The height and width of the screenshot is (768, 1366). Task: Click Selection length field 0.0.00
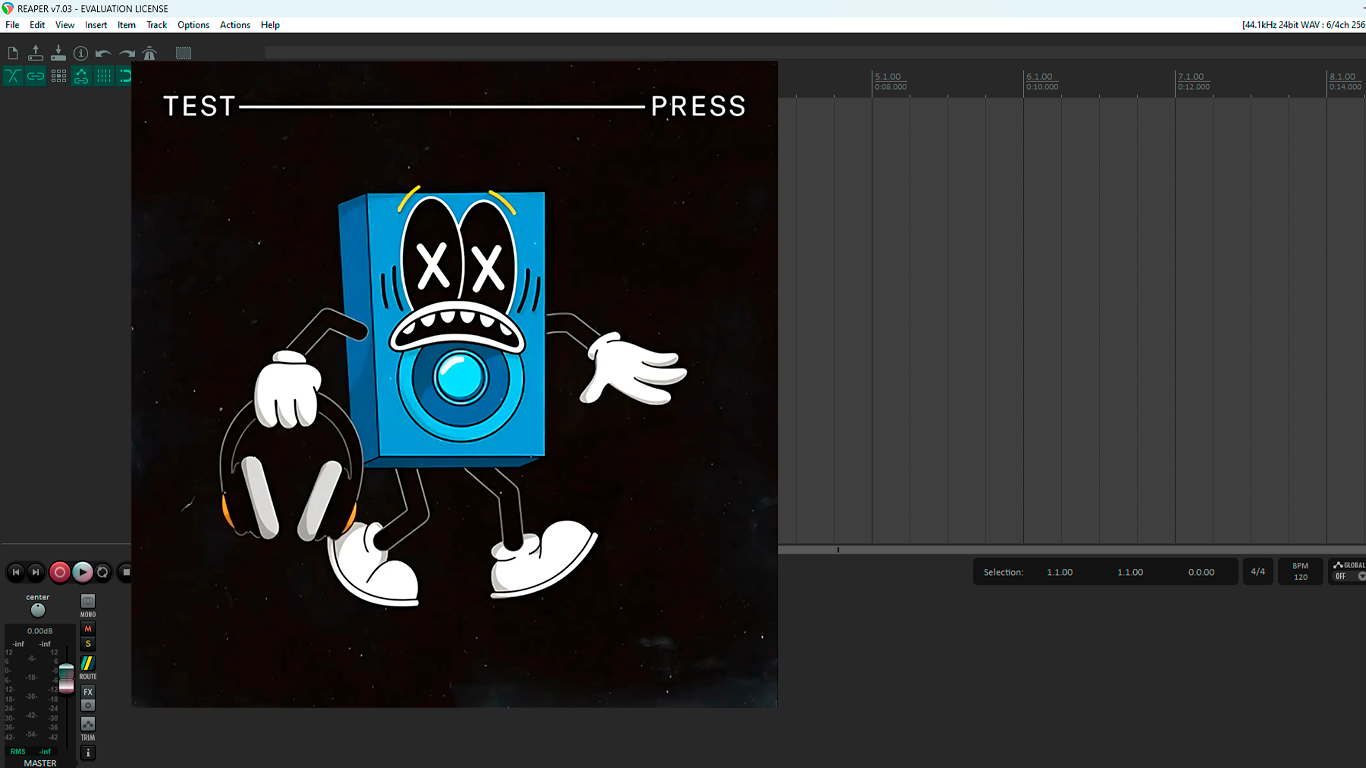[x=1201, y=572]
